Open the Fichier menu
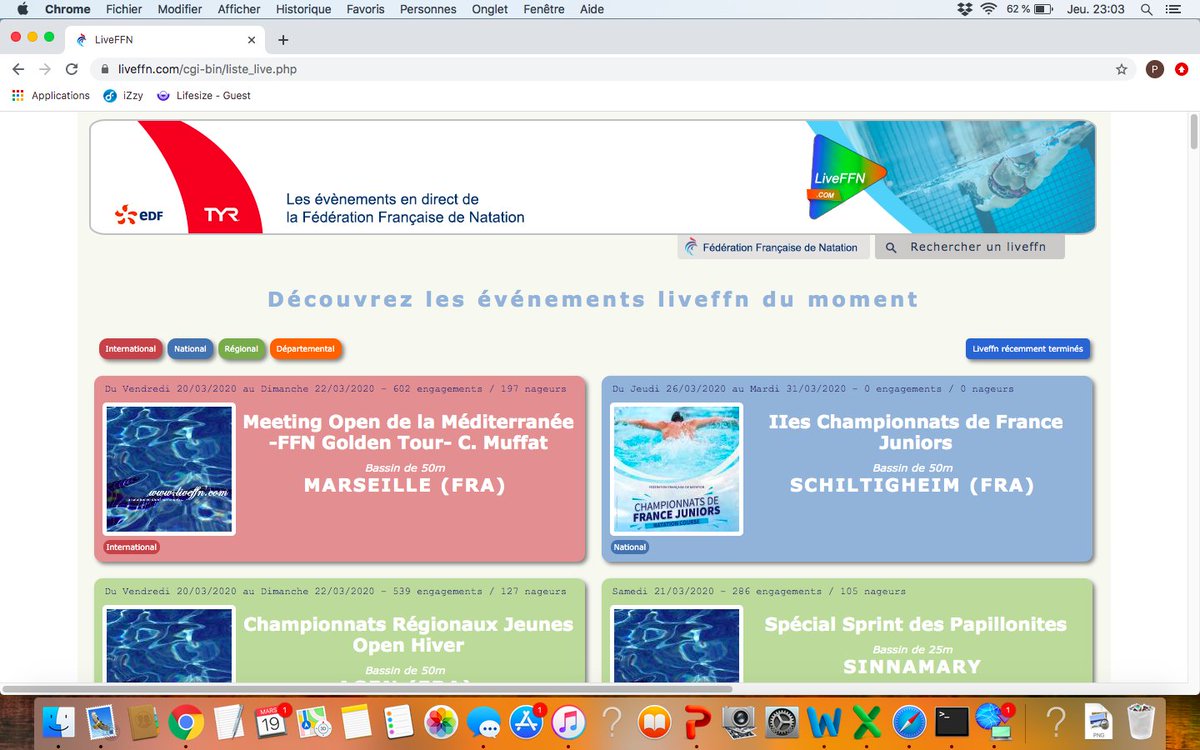Viewport: 1200px width, 750px height. pyautogui.click(x=123, y=9)
